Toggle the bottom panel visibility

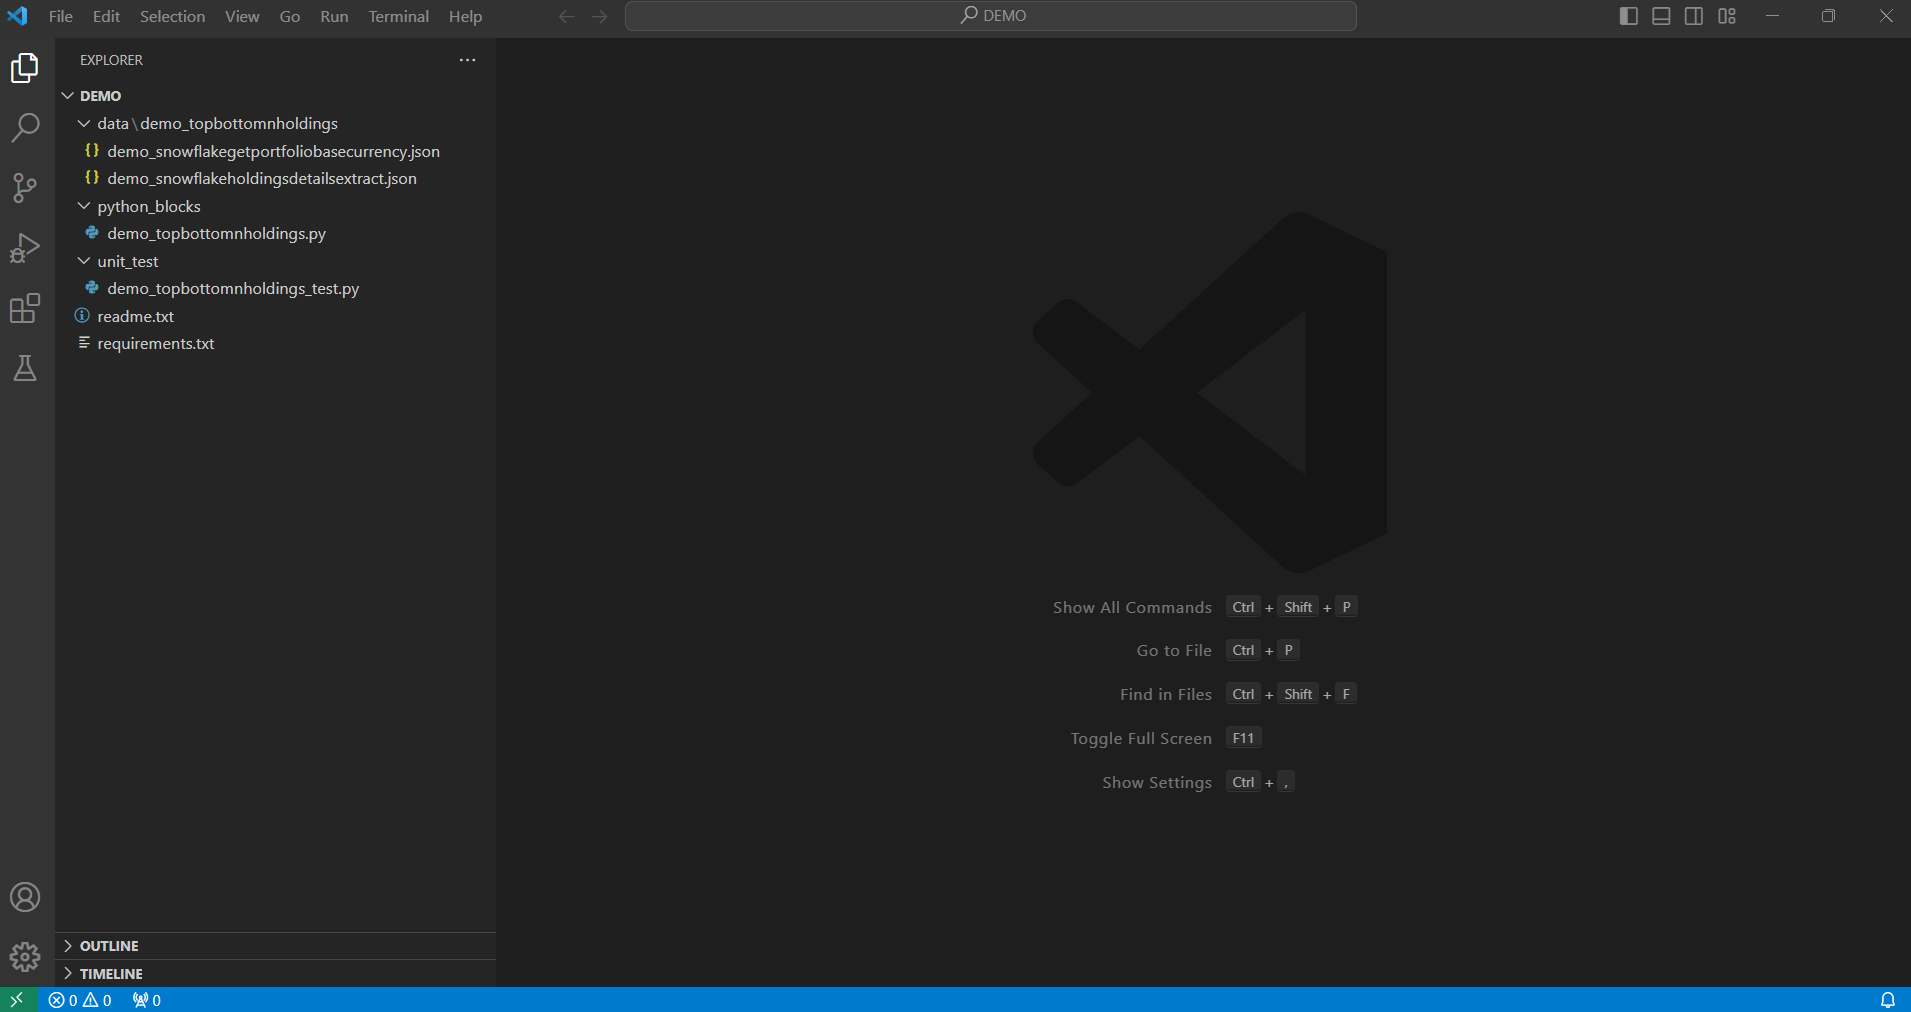(1661, 16)
